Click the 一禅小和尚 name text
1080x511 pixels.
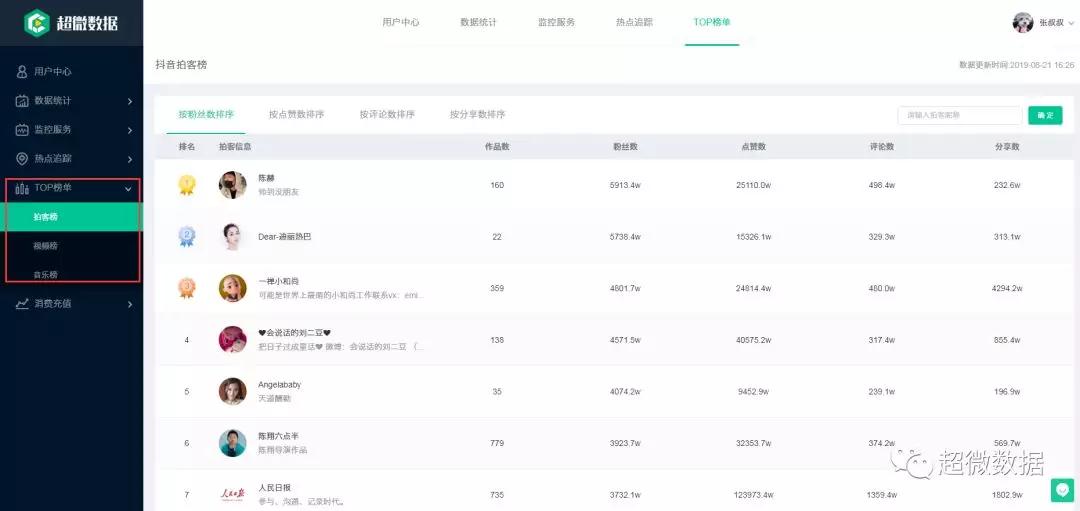(x=279, y=281)
